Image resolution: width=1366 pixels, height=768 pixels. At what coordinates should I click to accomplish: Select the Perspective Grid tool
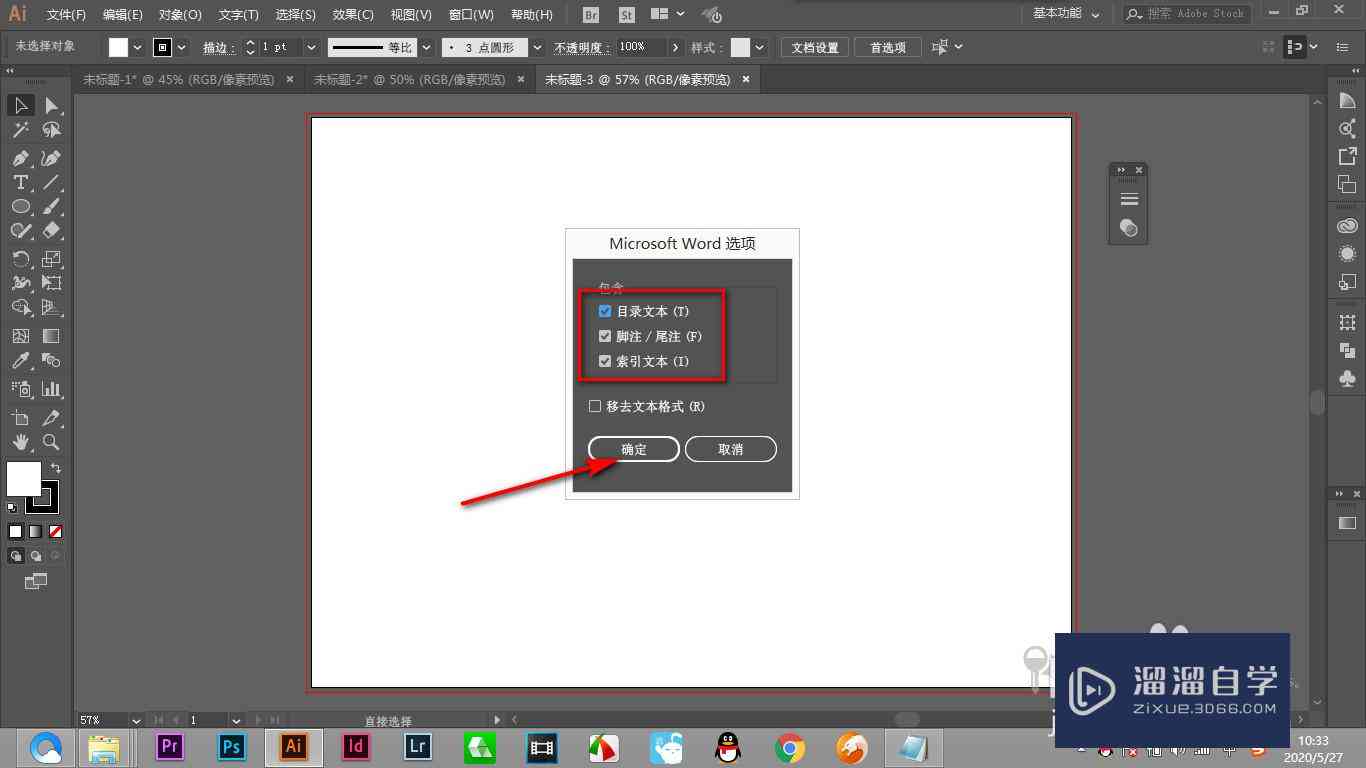[x=51, y=307]
